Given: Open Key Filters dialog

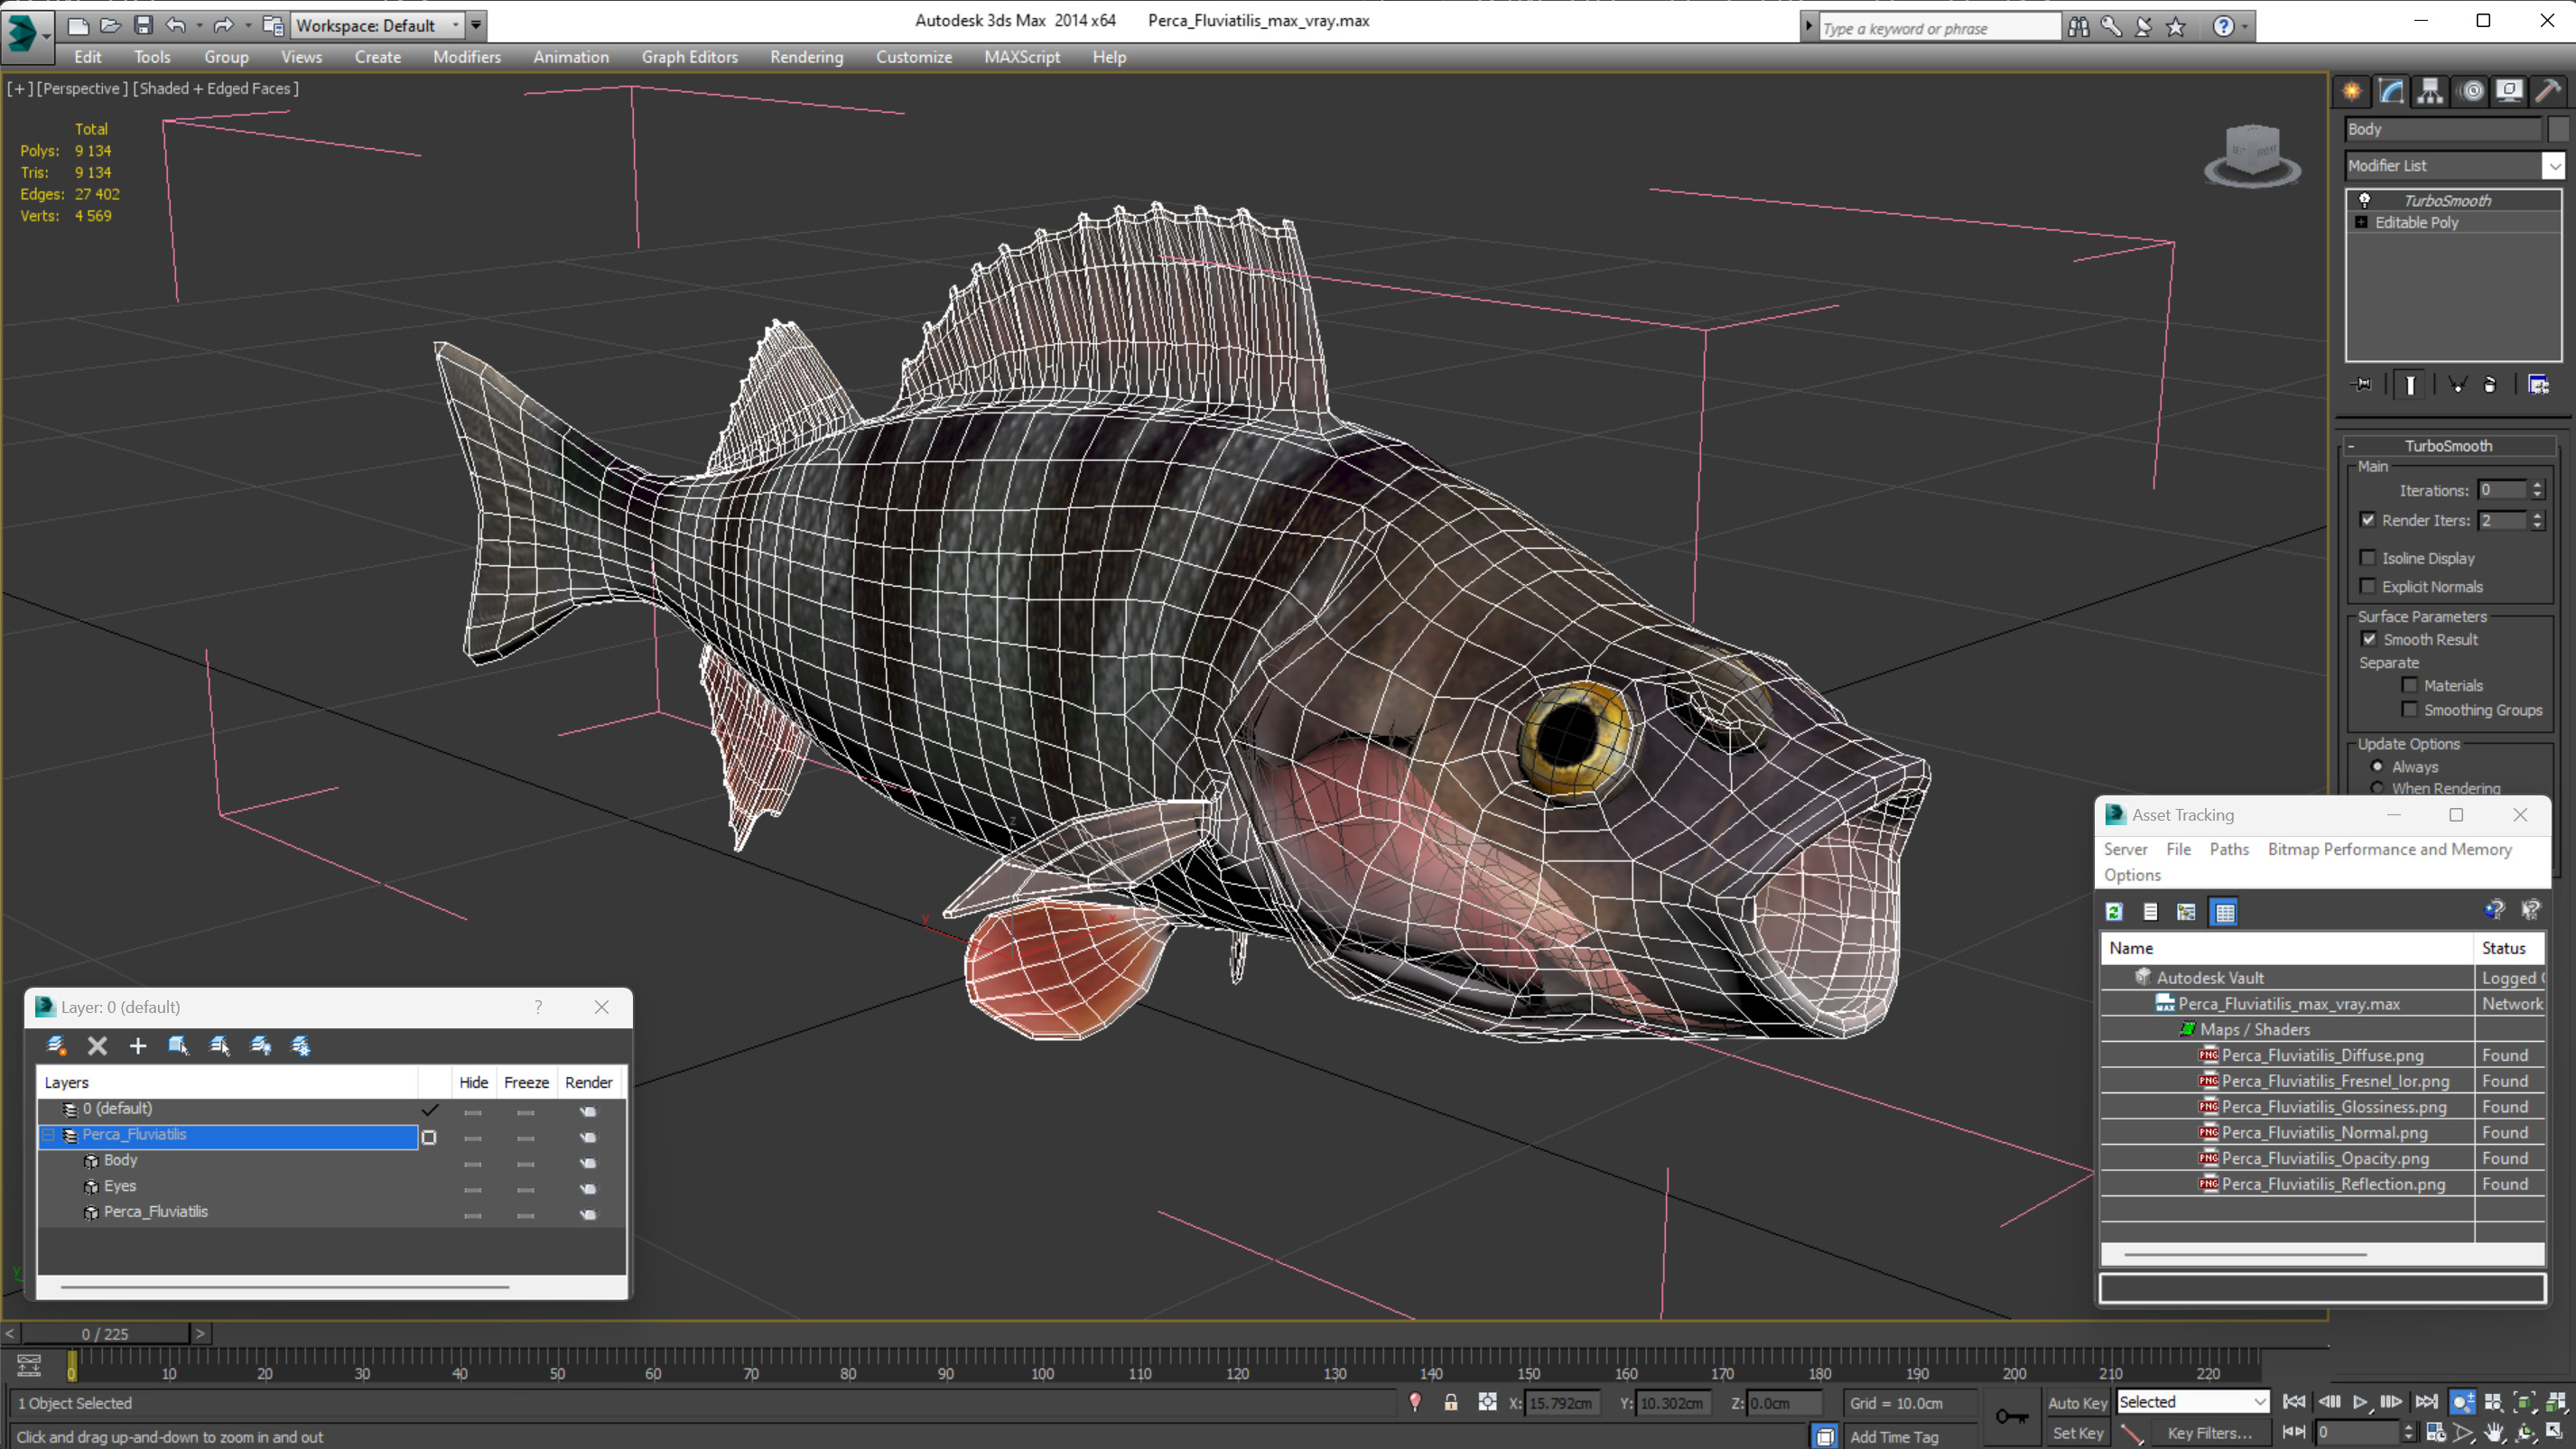Looking at the screenshot, I should pos(2210,1432).
